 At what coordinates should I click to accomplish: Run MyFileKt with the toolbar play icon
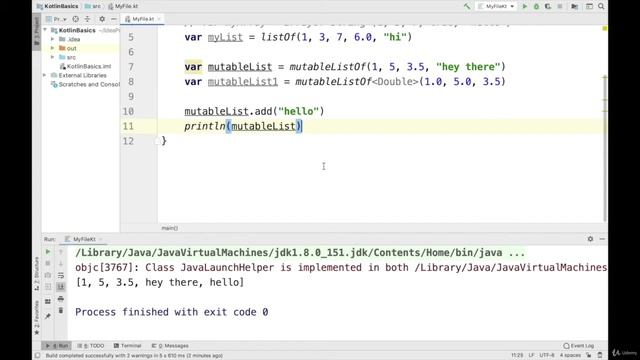pos(525,6)
